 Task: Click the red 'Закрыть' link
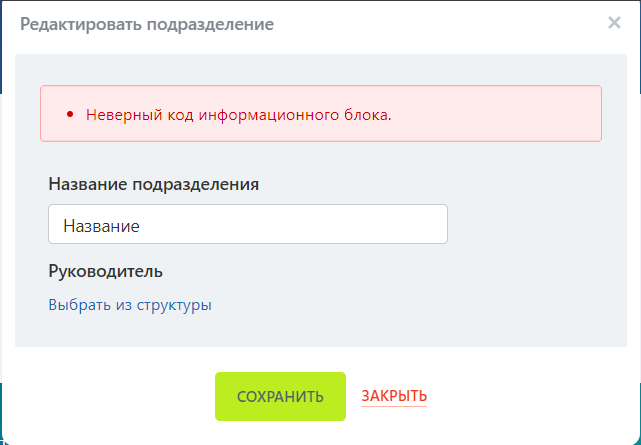tap(394, 396)
